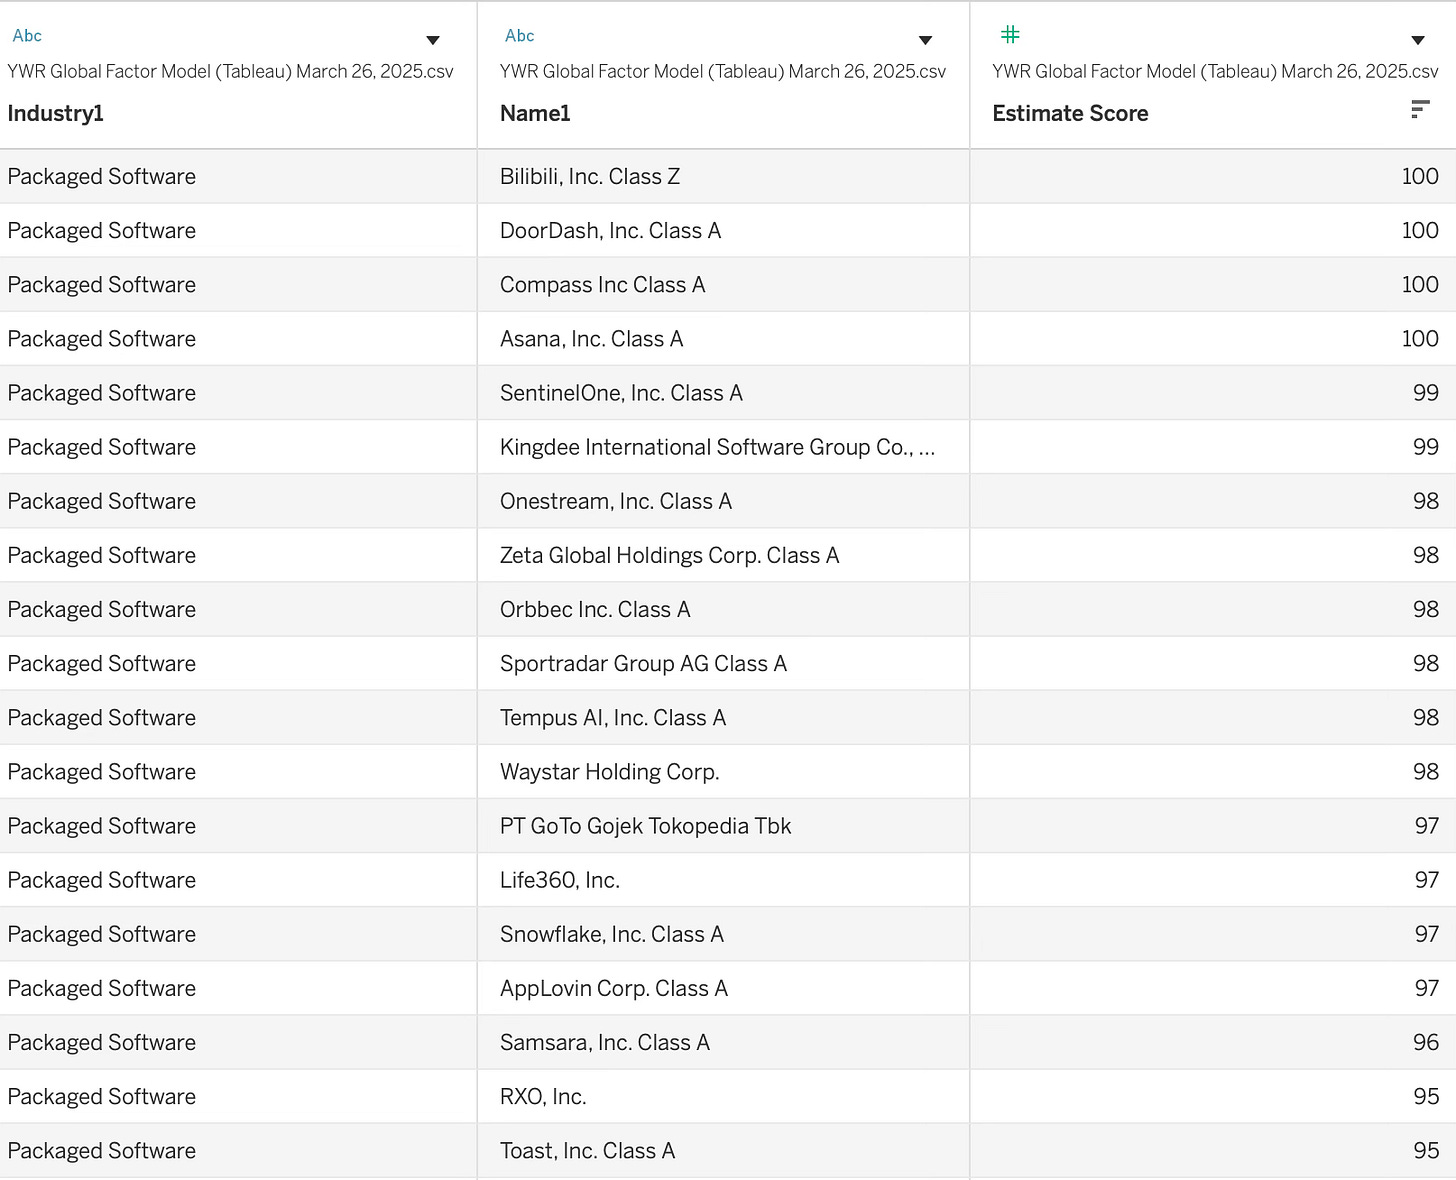Click the score 97 in the PT GoTo row
Image resolution: width=1456 pixels, height=1180 pixels.
point(1427,825)
